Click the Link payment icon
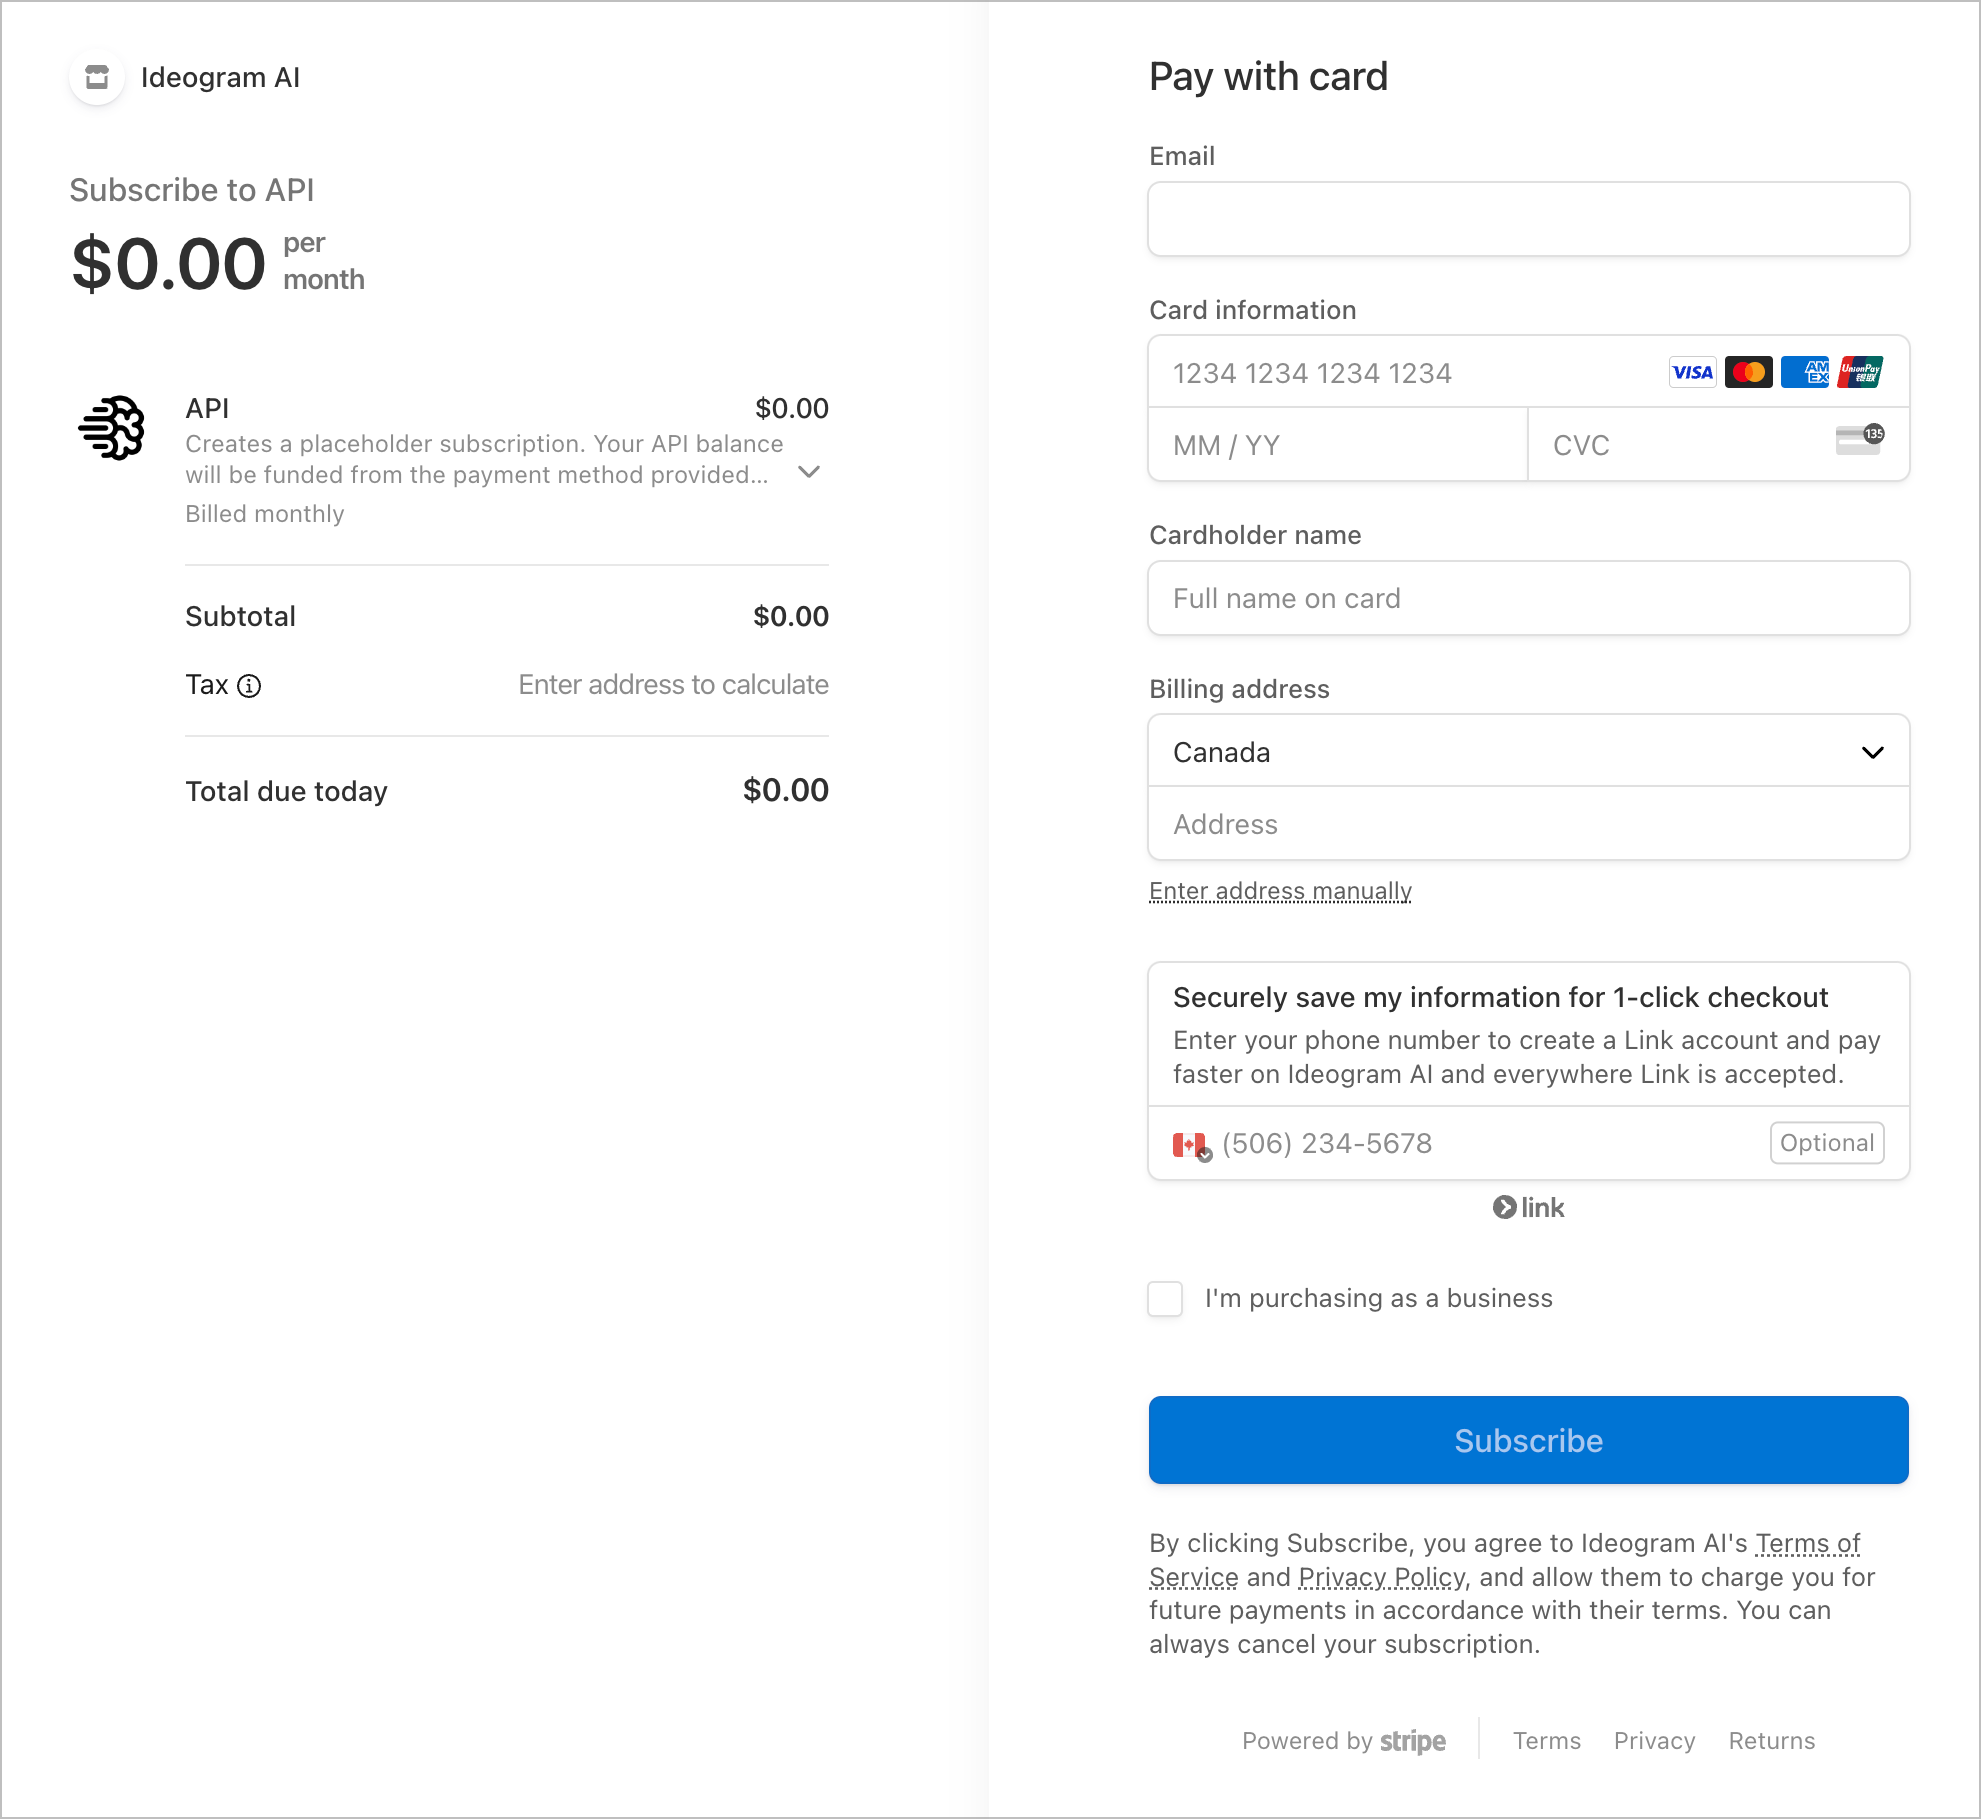1981x1819 pixels. (x=1506, y=1207)
